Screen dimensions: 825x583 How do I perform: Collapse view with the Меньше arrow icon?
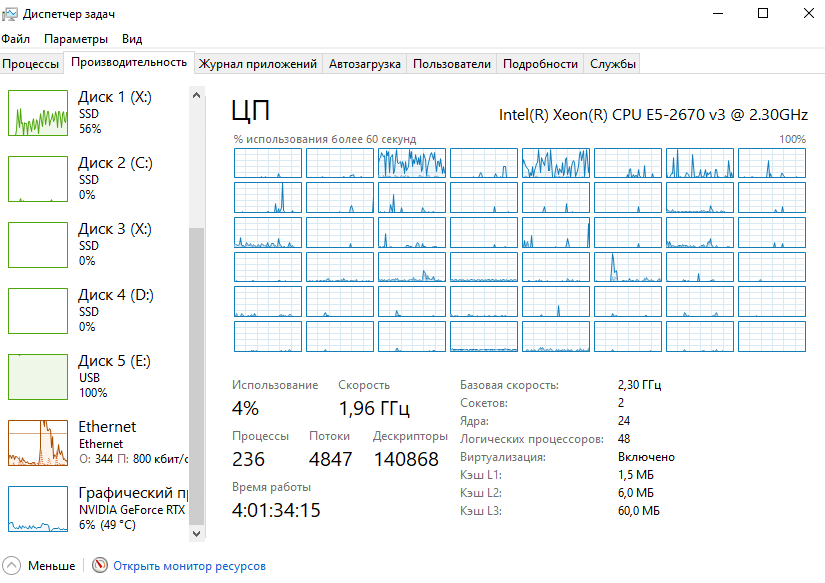click(12, 566)
